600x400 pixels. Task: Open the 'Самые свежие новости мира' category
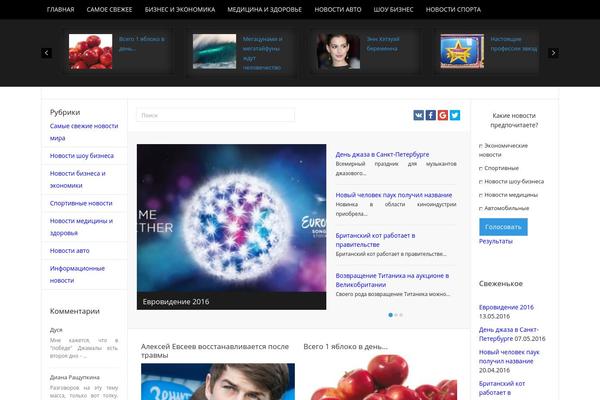pos(84,132)
